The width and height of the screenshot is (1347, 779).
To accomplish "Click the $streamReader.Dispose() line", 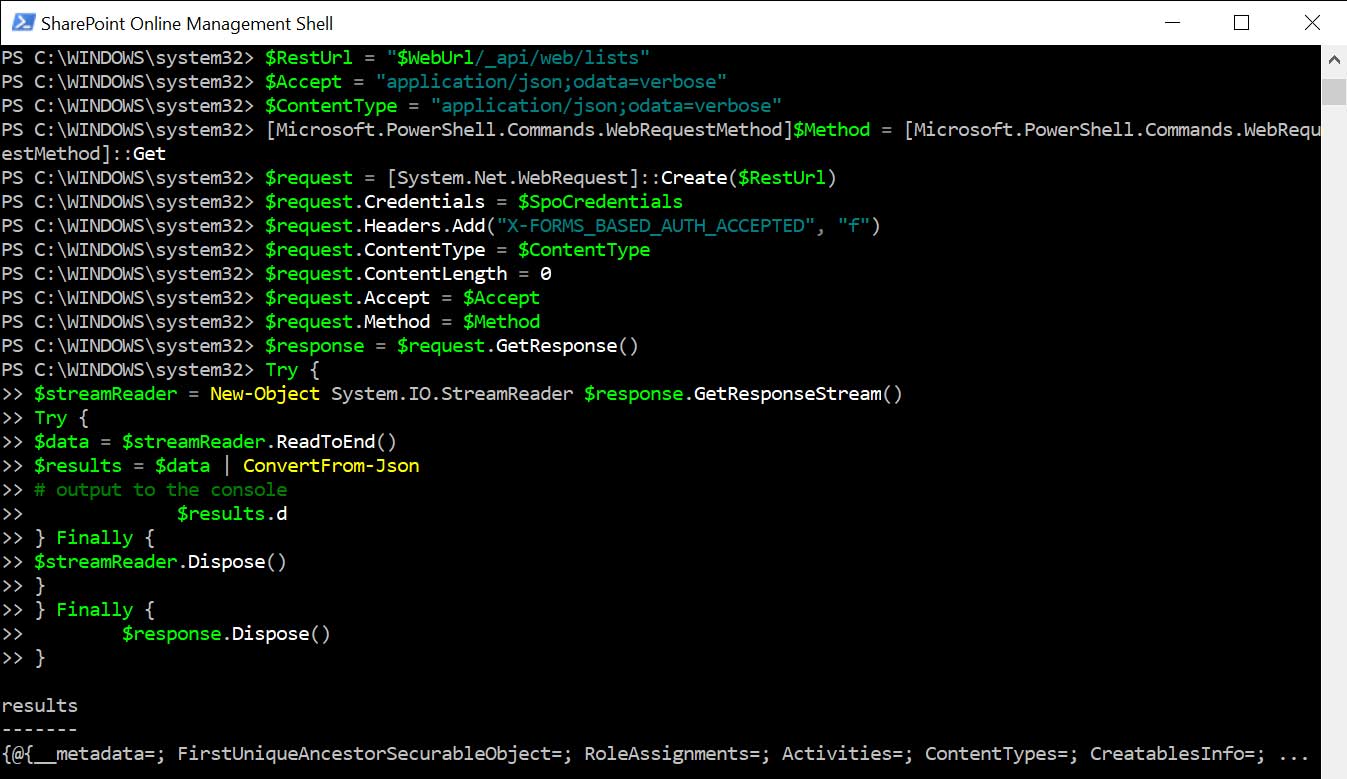I will point(160,562).
